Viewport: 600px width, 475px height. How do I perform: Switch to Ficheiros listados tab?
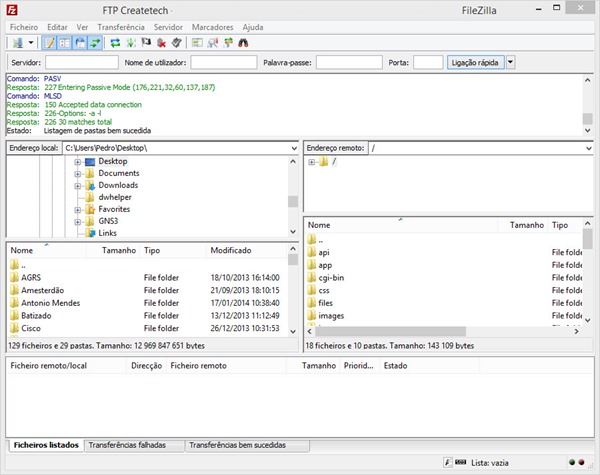tap(46, 445)
